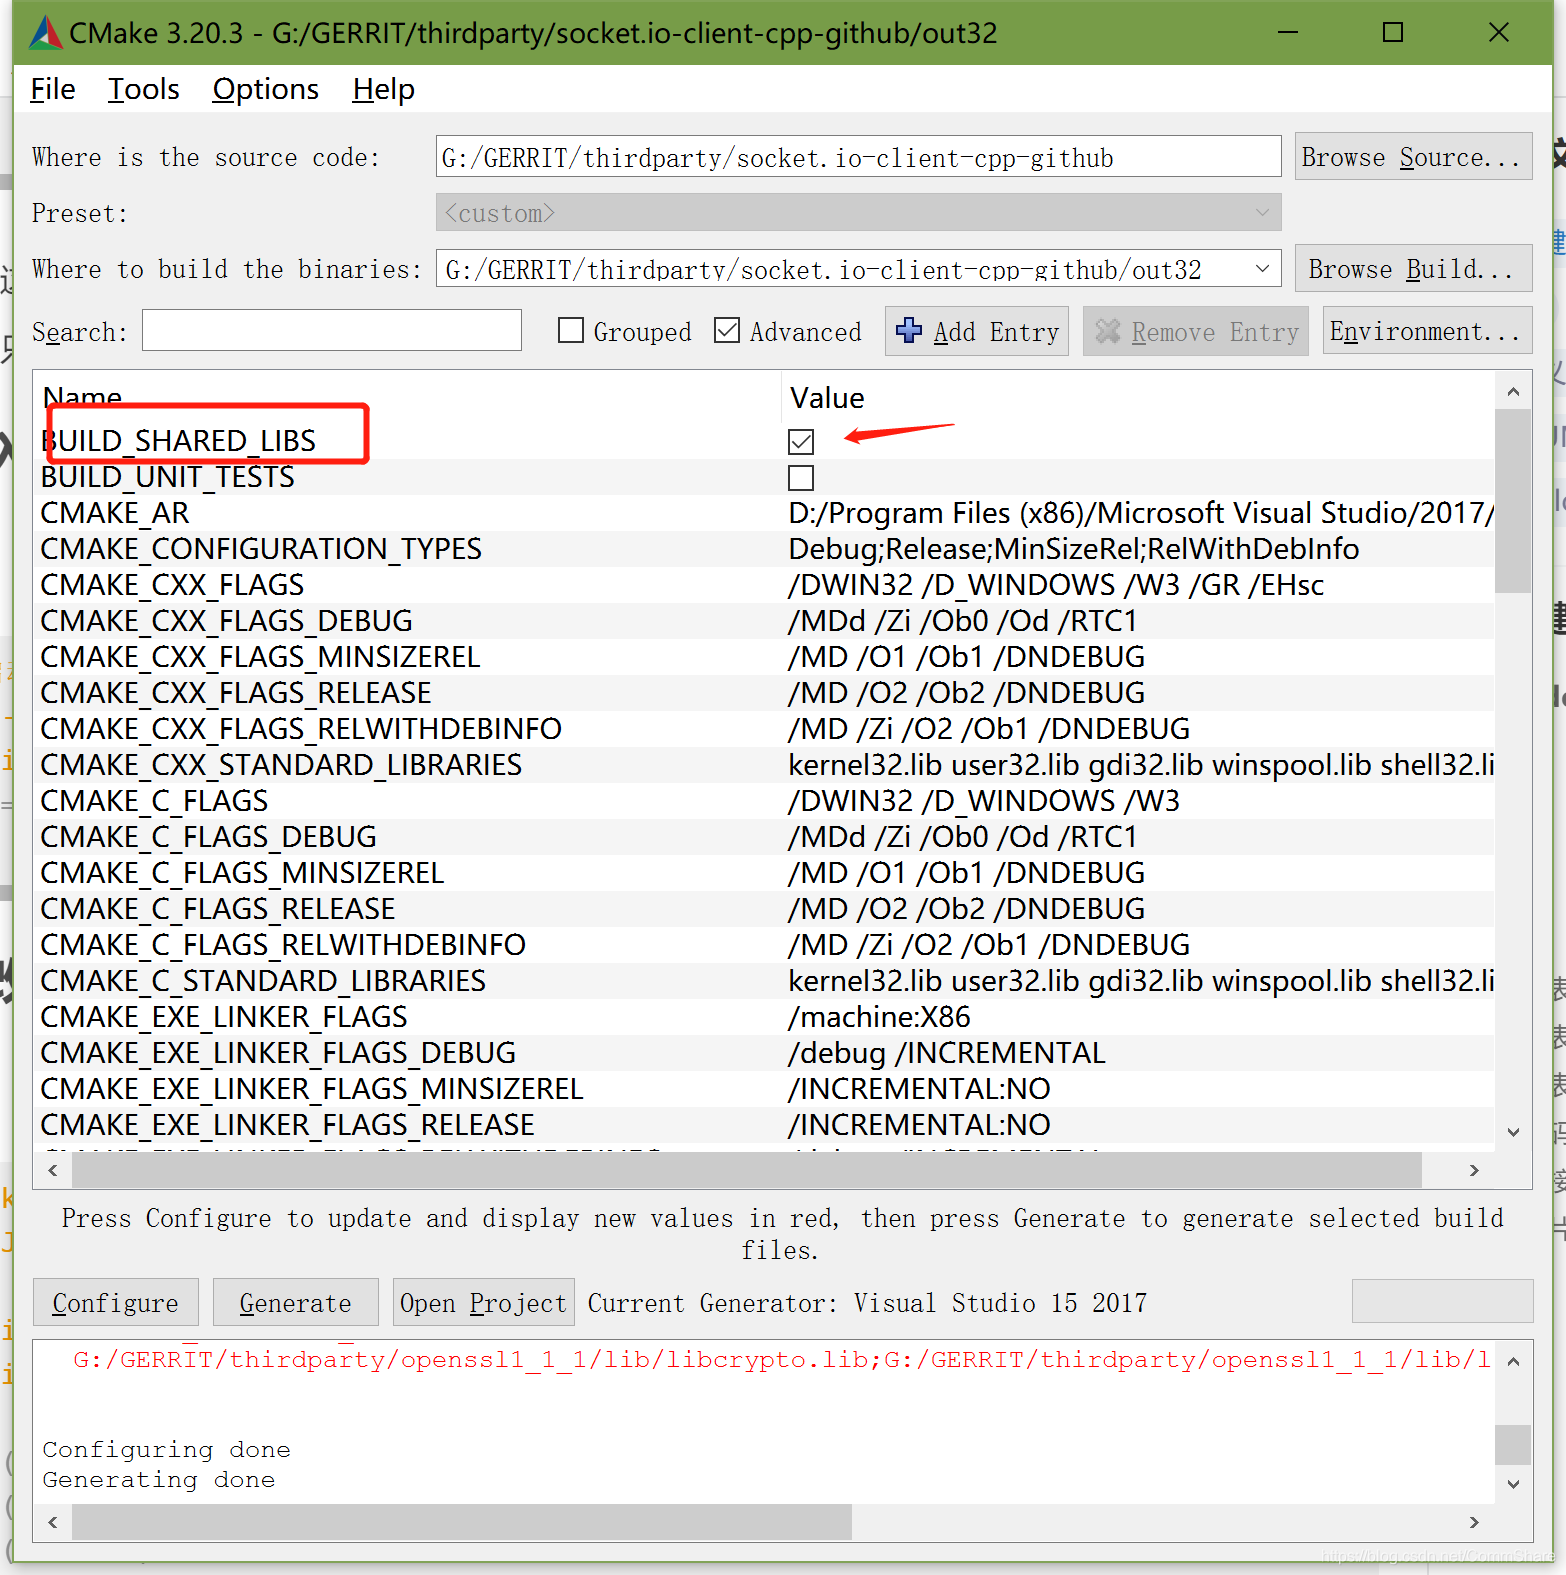
Task: Click the Generate button
Action: [296, 1302]
